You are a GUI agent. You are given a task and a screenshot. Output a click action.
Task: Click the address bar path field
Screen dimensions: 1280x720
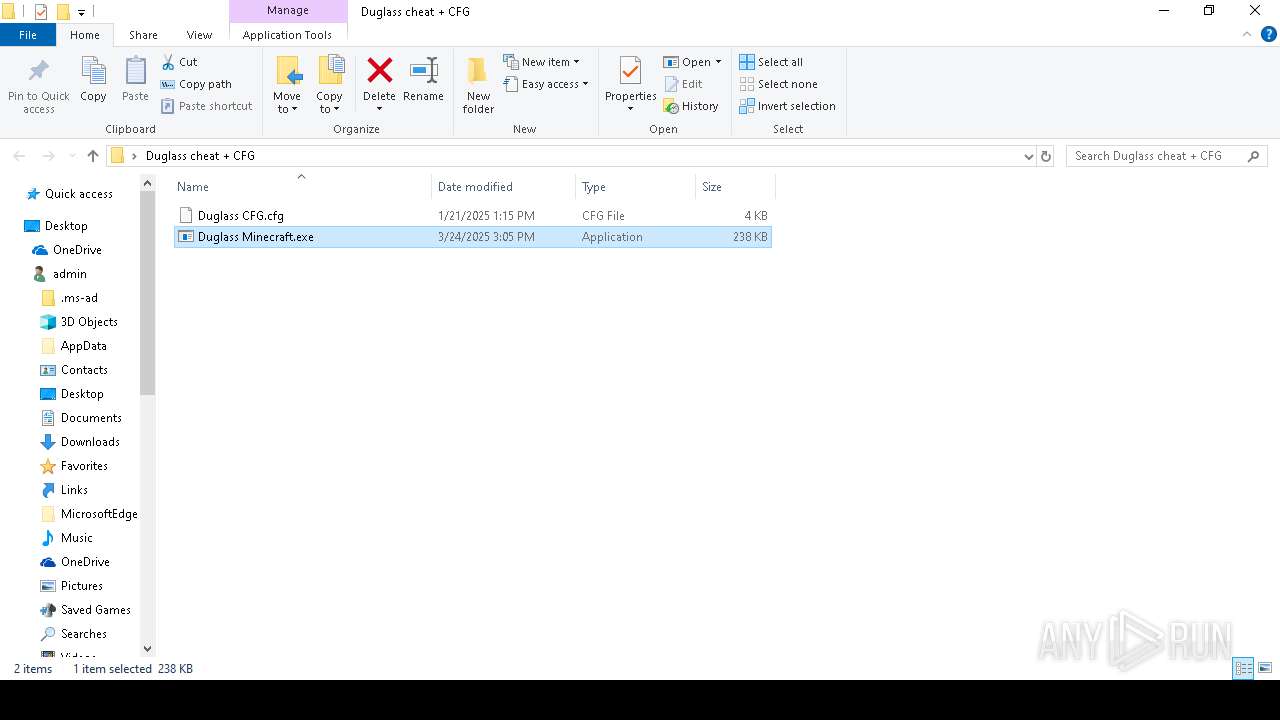point(570,156)
